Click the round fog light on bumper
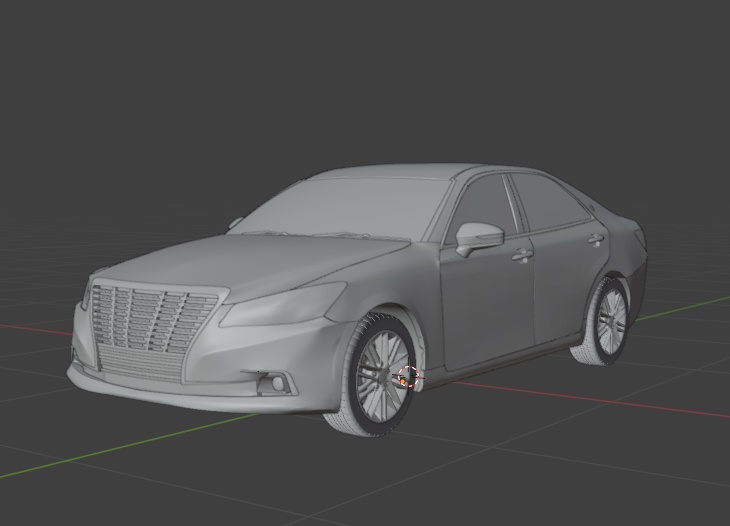The height and width of the screenshot is (526, 730). tap(278, 384)
